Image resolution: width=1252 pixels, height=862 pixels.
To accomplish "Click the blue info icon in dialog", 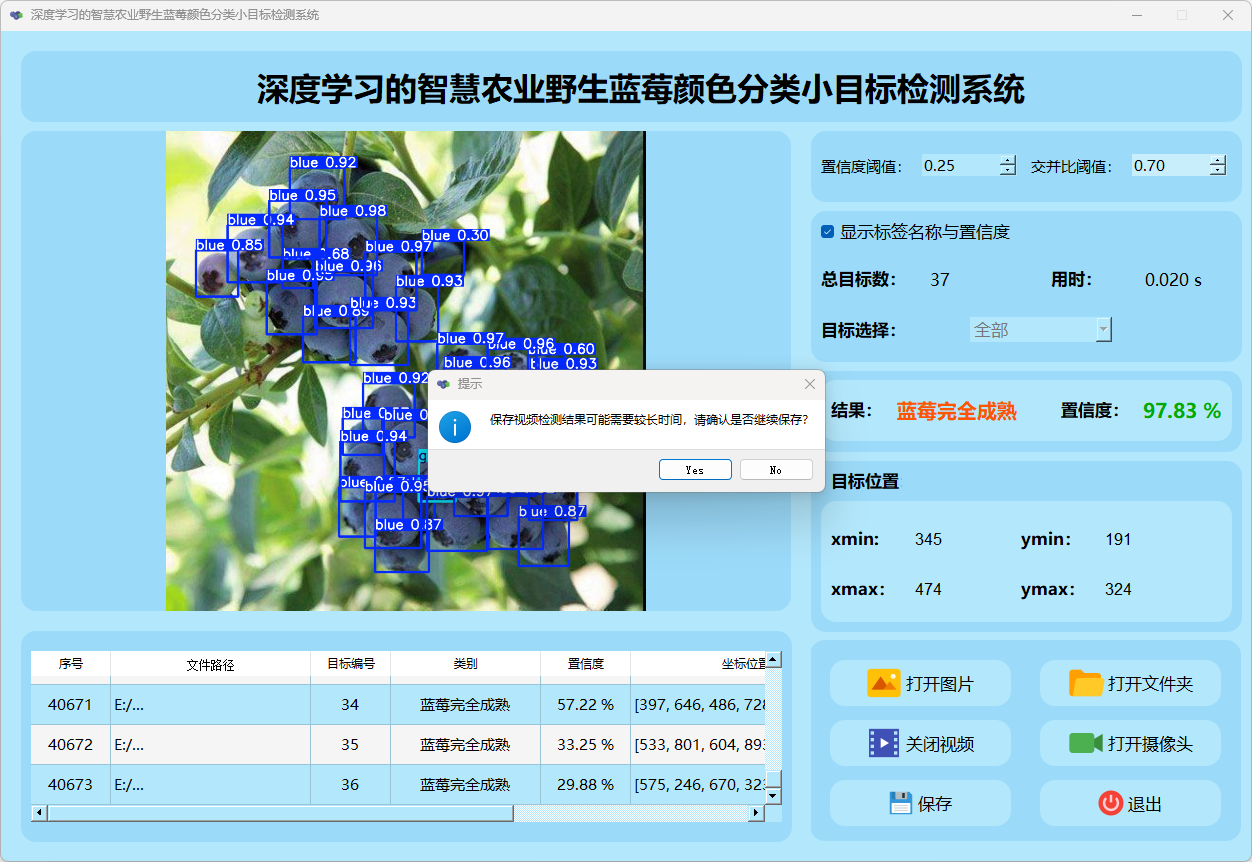I will click(455, 427).
